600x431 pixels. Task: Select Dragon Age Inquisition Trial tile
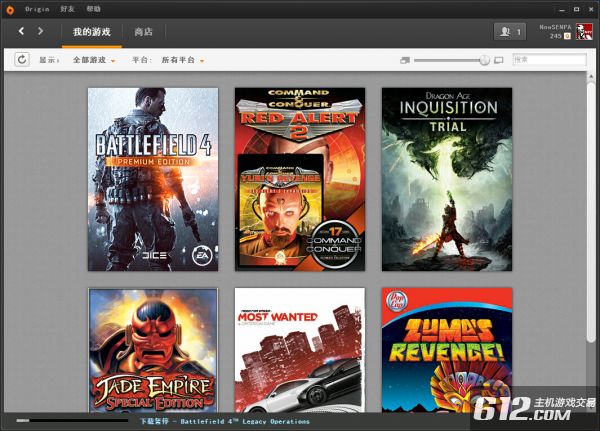click(x=447, y=180)
